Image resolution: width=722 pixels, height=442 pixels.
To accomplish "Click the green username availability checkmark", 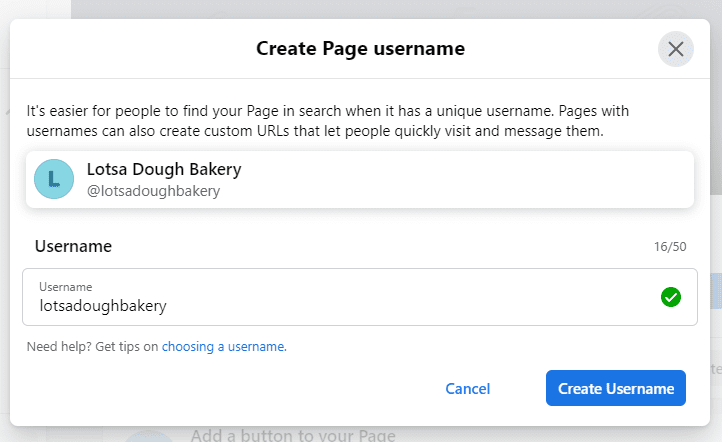I will (x=671, y=297).
